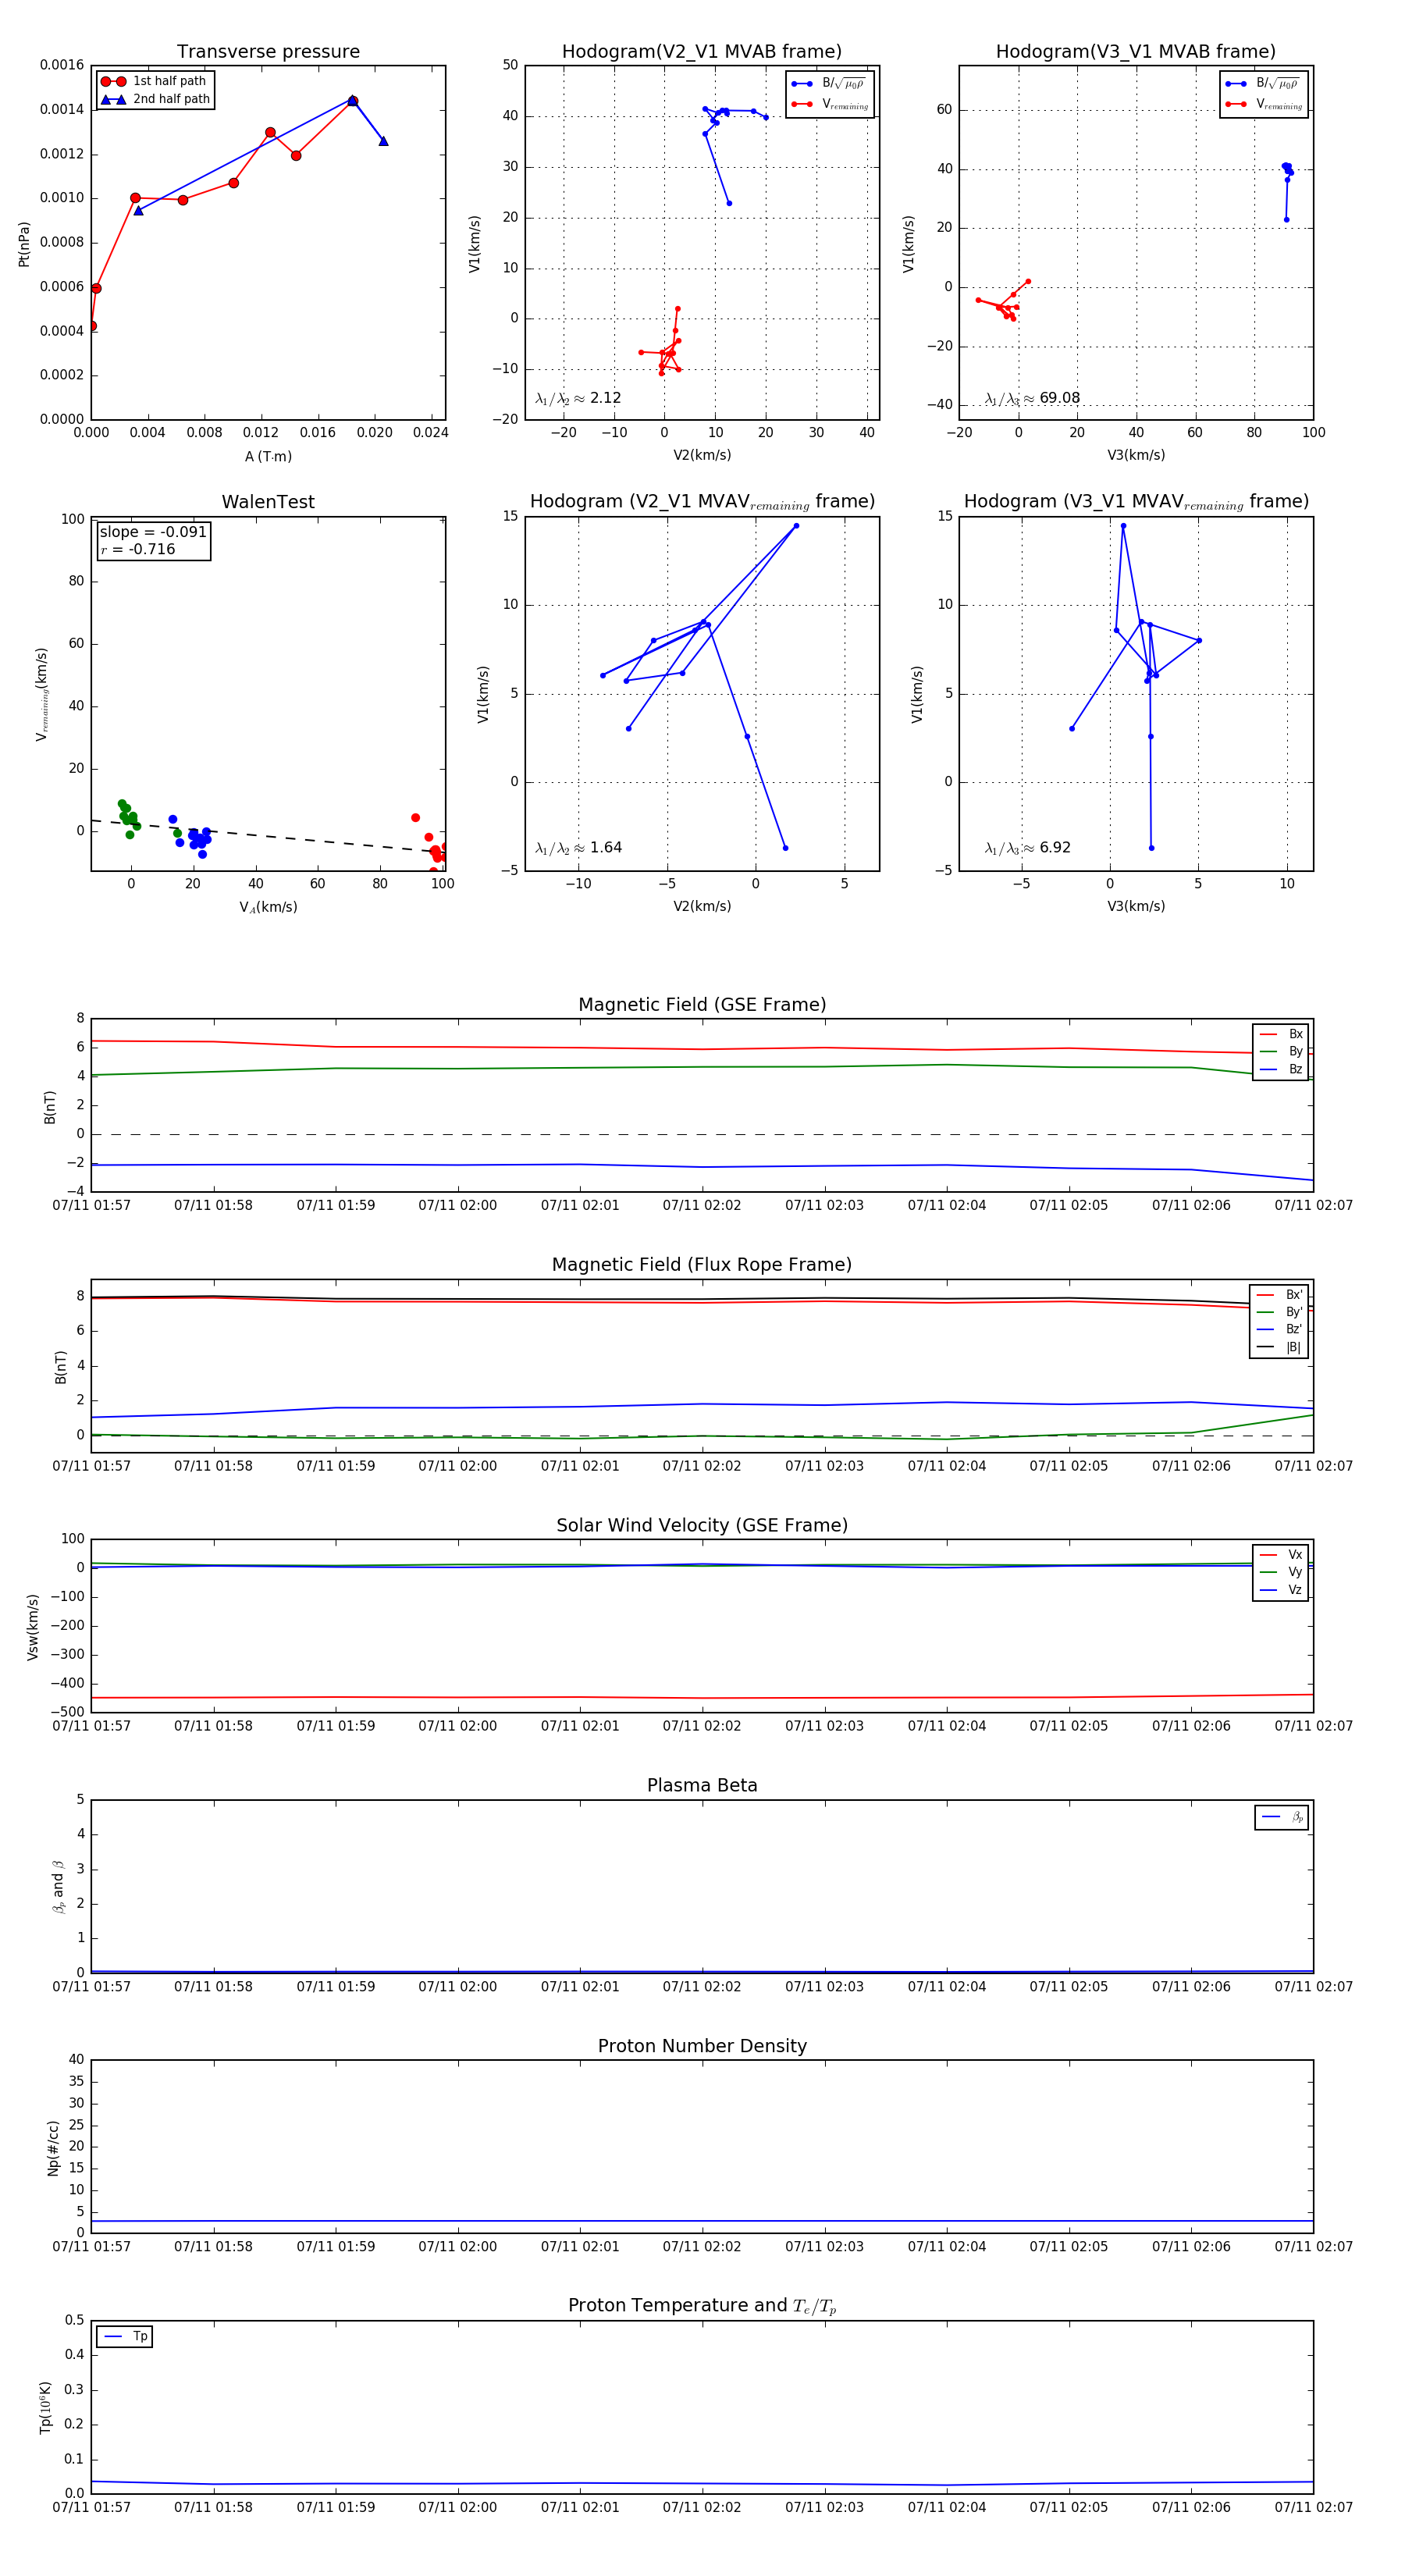1405x2576 pixels.
Task: Click the "Proton Number Density" title
Action: [702, 2046]
